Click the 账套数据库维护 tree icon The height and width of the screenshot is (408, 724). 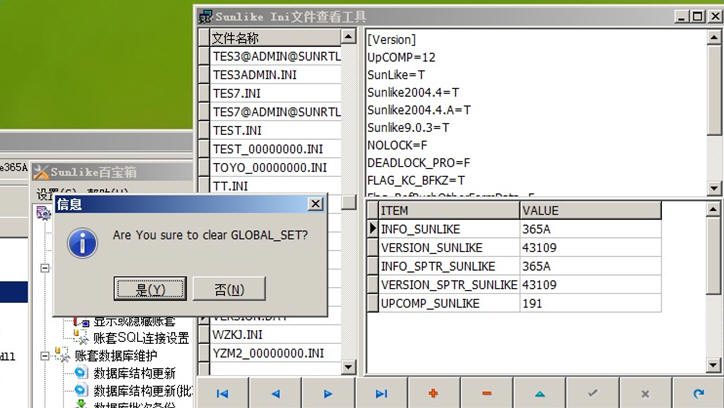click(x=62, y=354)
